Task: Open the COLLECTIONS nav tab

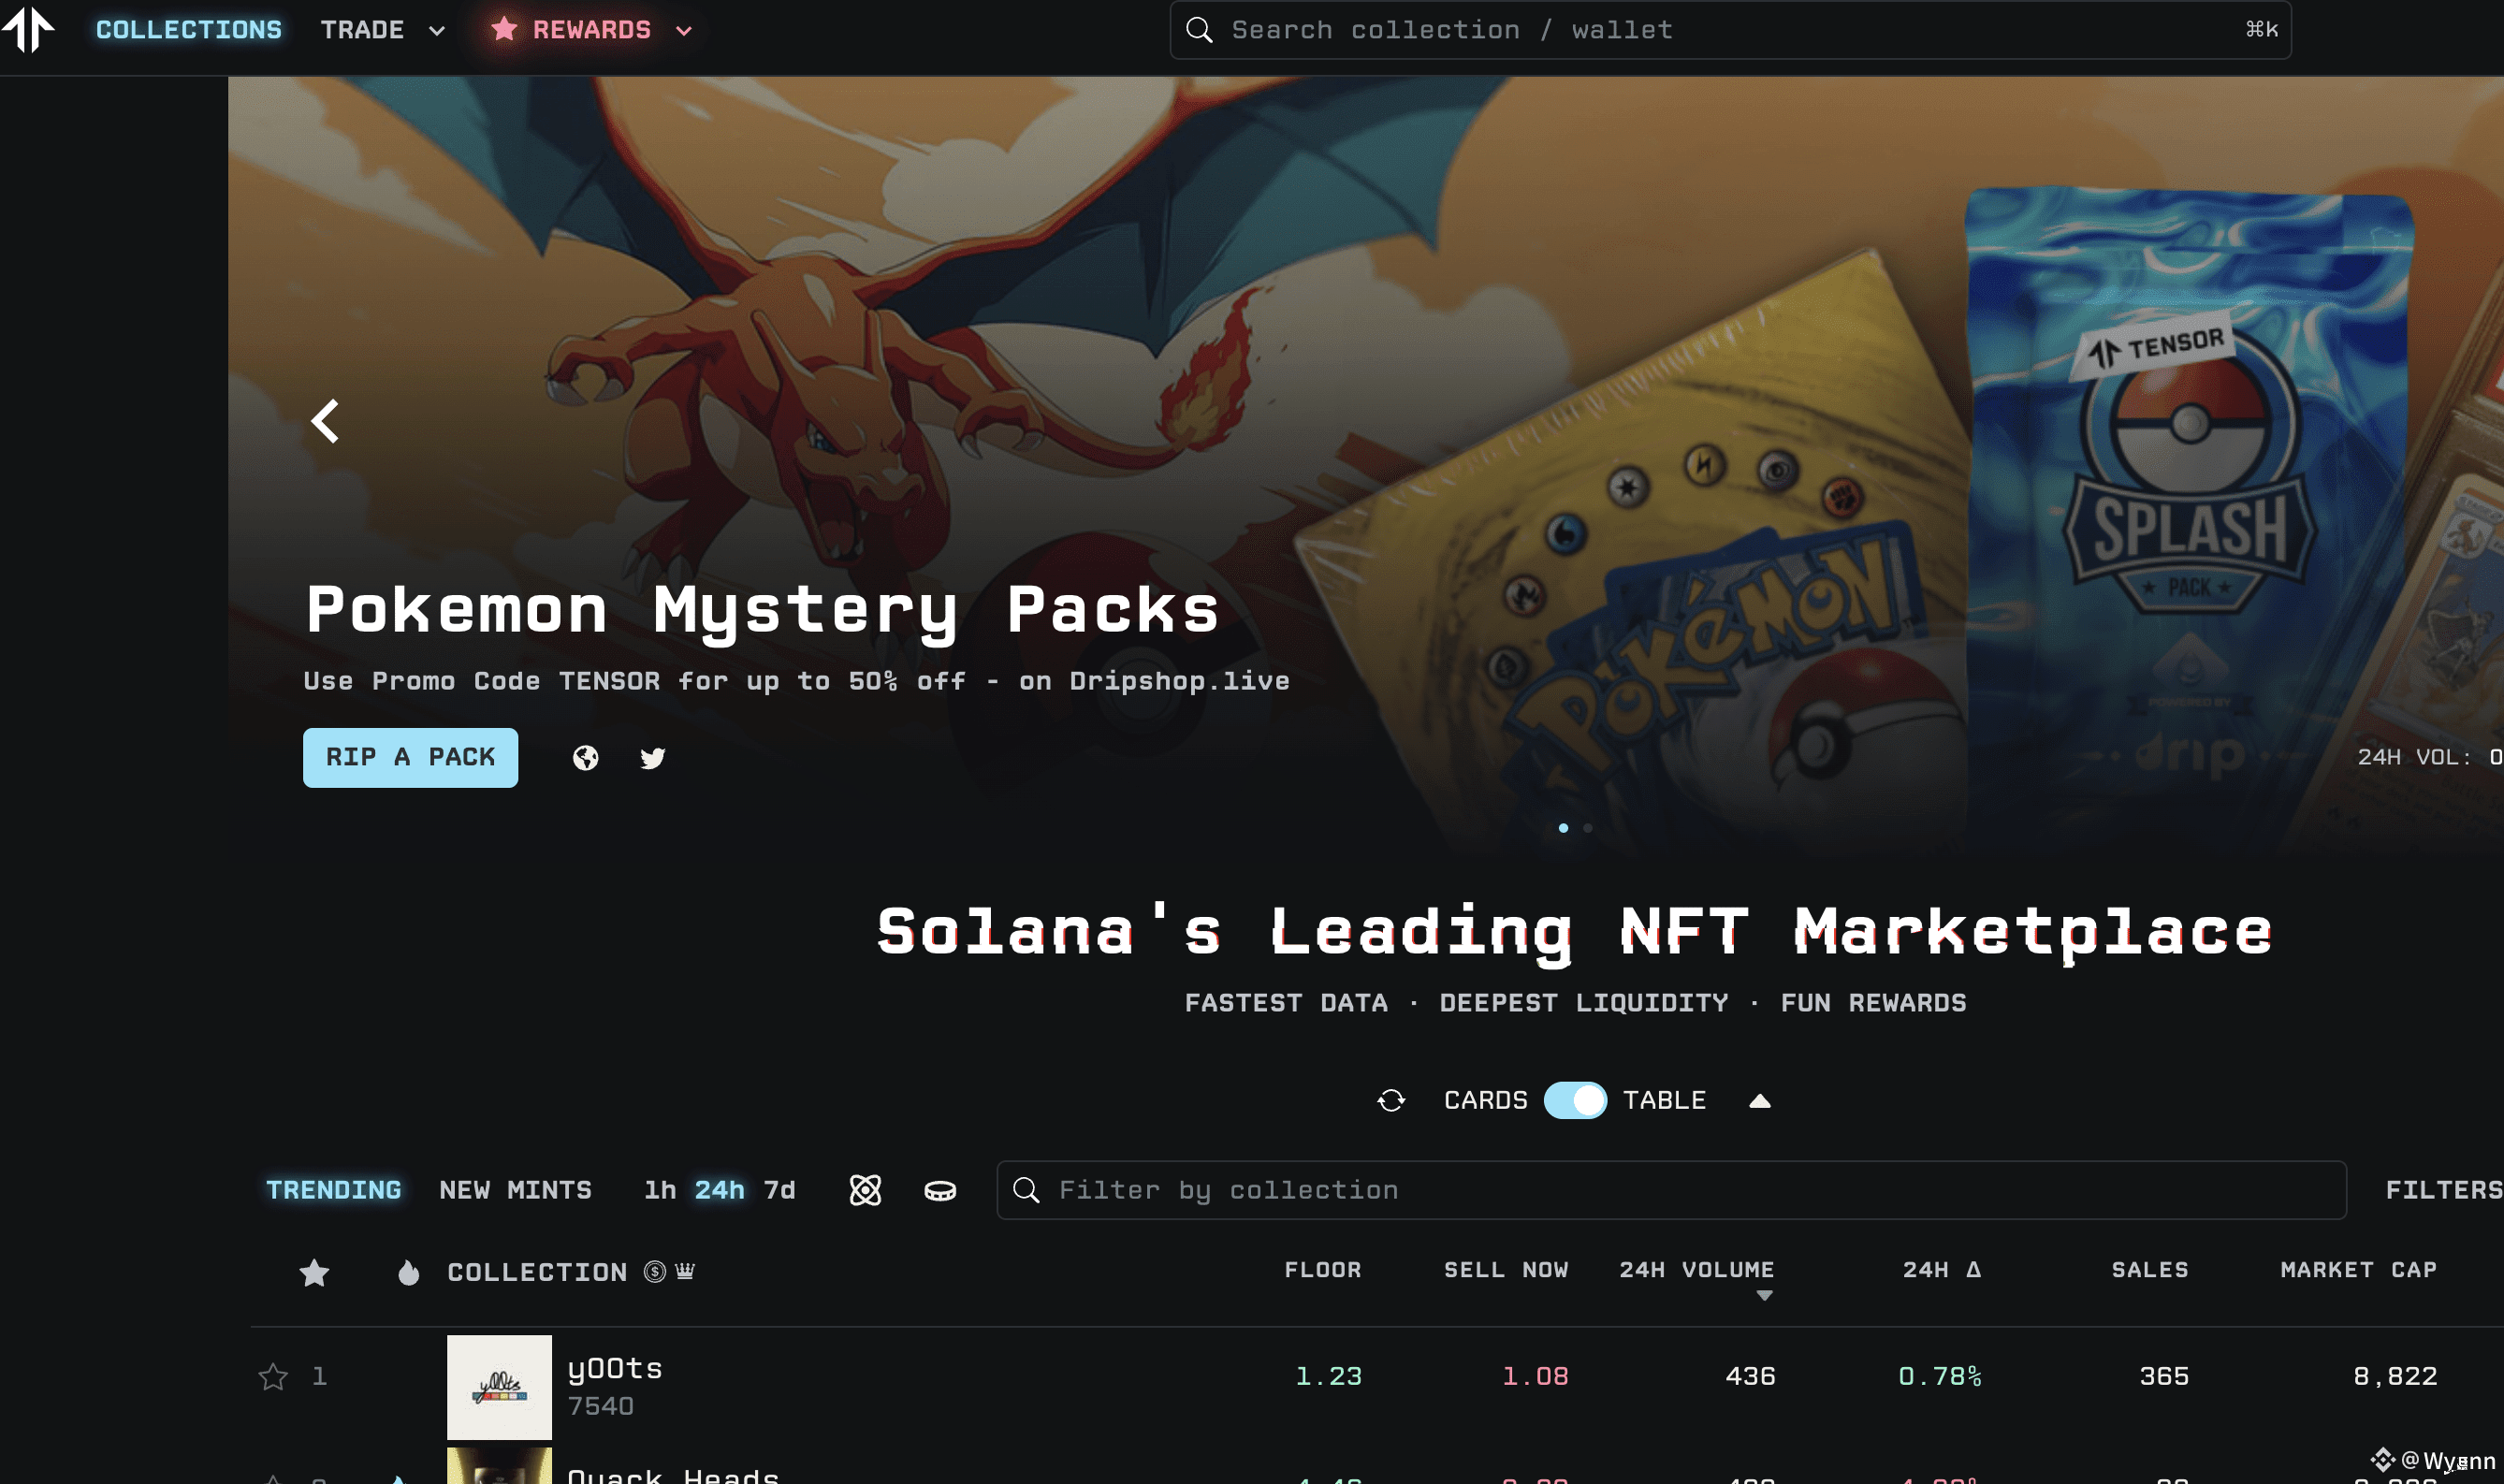Action: [189, 30]
